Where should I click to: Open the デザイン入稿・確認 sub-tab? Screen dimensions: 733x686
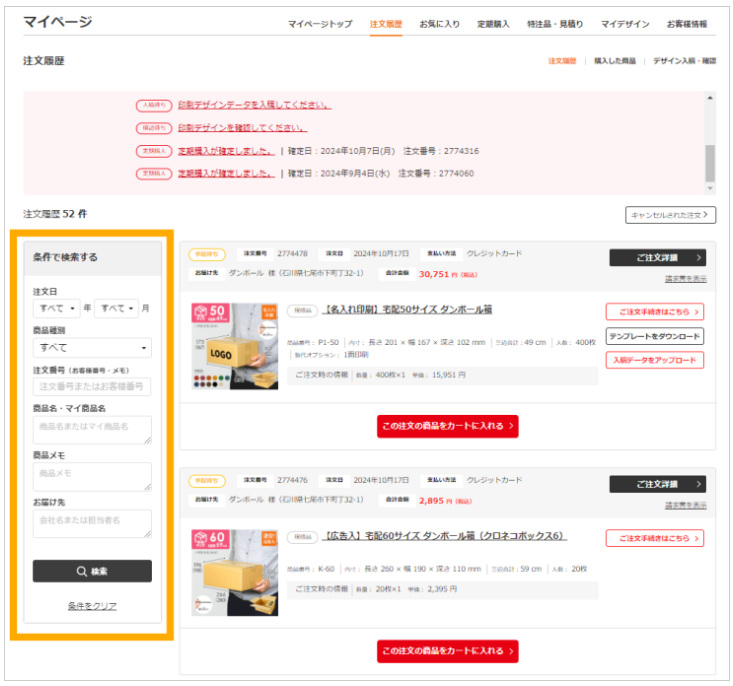click(684, 61)
